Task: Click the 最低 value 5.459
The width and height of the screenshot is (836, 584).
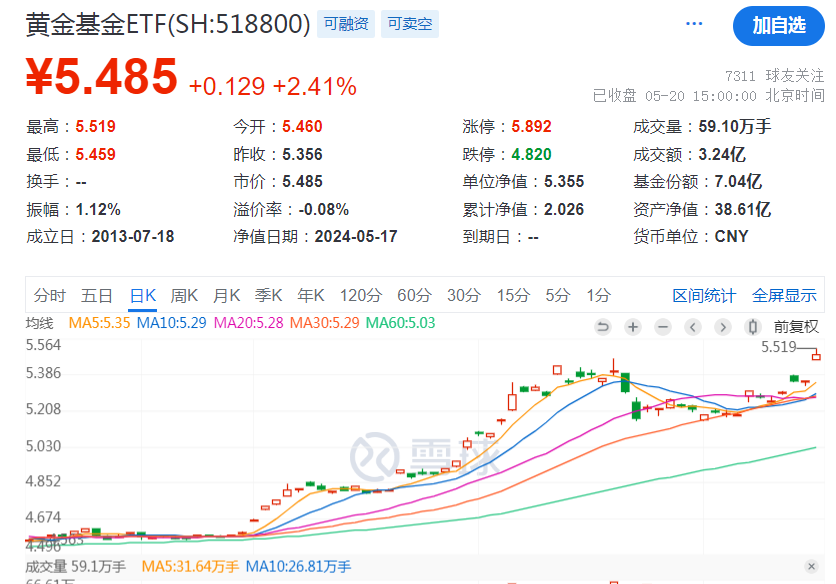Action: point(95,154)
